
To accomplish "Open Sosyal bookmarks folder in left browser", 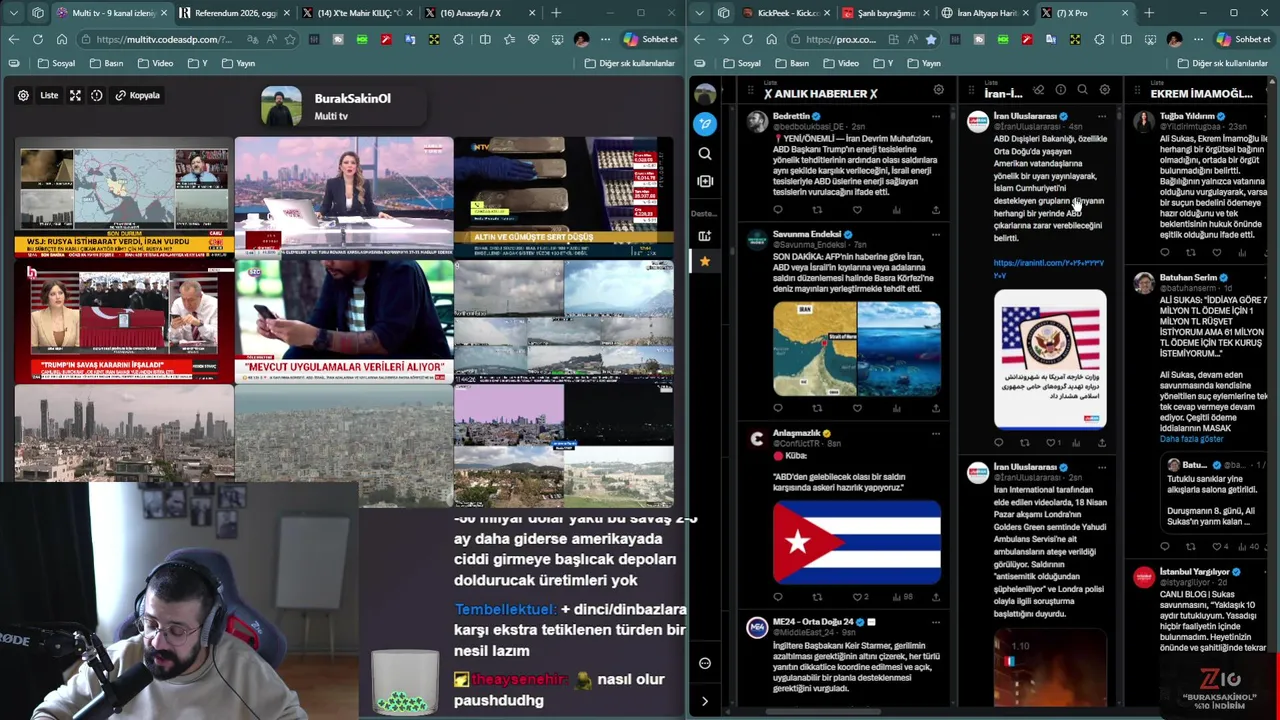I will click(56, 63).
